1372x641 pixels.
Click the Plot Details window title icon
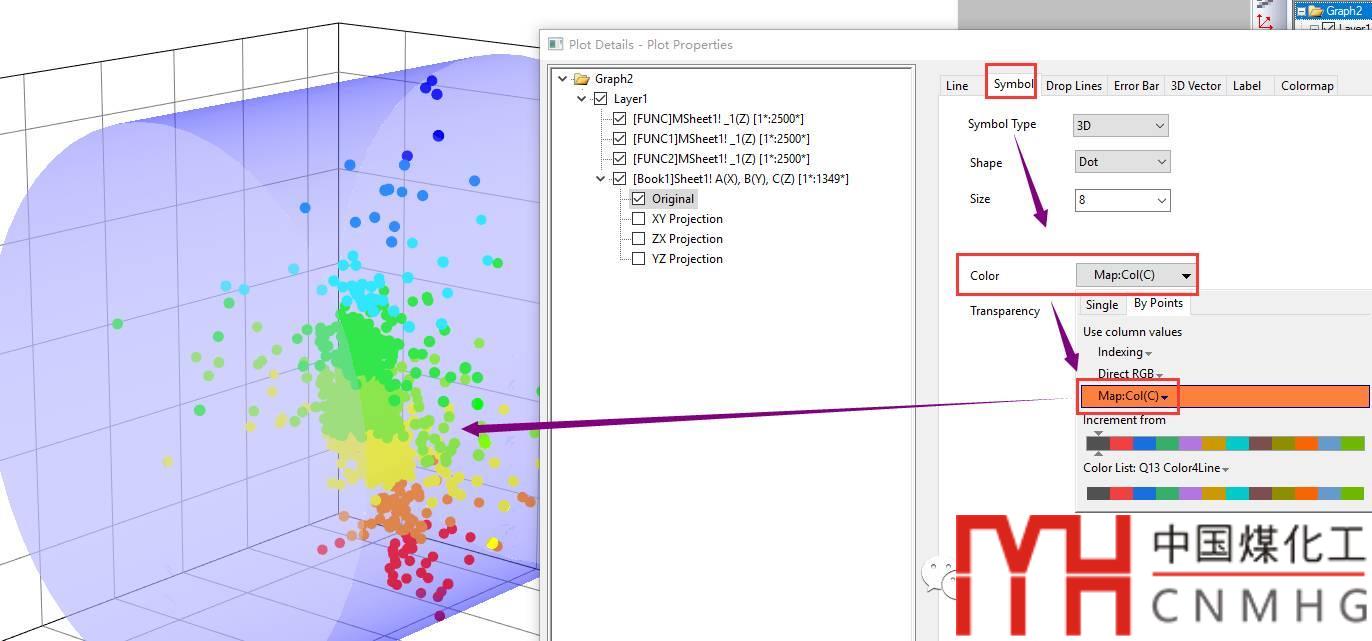[x=556, y=44]
